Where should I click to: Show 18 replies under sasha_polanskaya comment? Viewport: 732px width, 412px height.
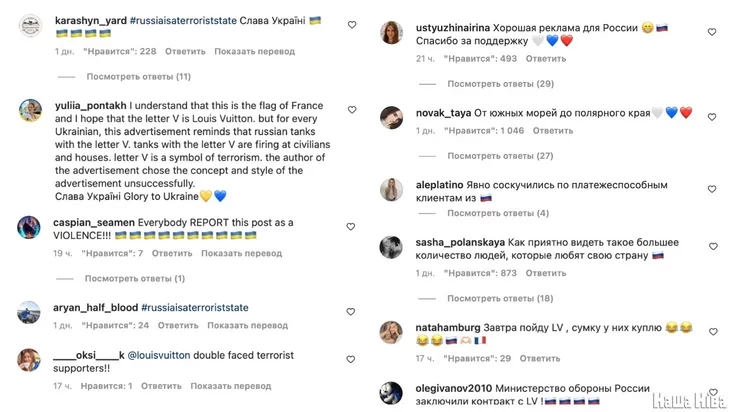(500, 298)
